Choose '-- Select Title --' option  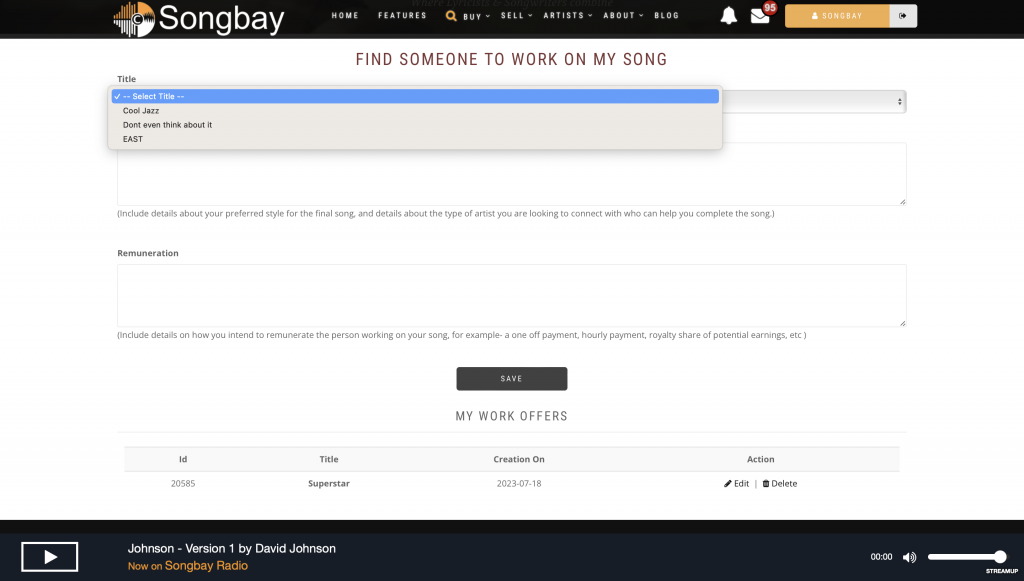point(415,97)
